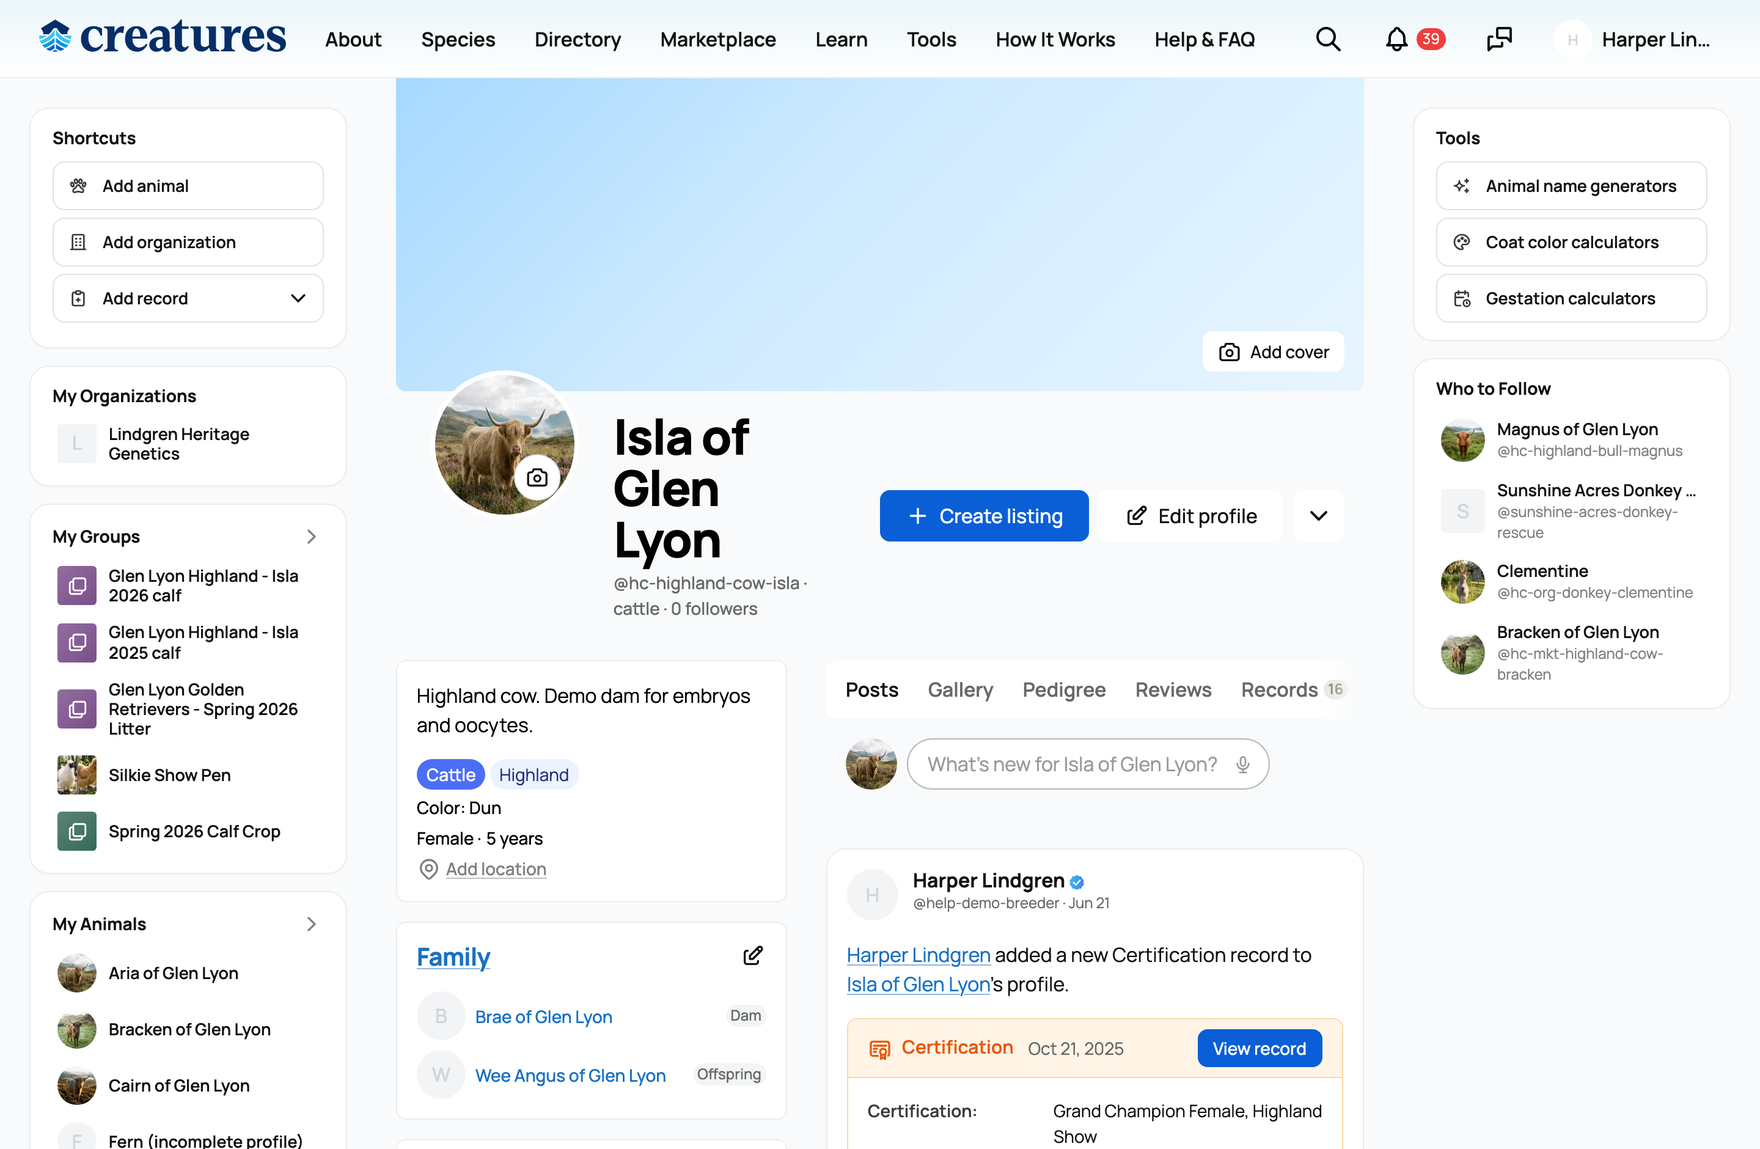Expand My Animals with chevron arrow
This screenshot has width=1760, height=1149.
(311, 924)
